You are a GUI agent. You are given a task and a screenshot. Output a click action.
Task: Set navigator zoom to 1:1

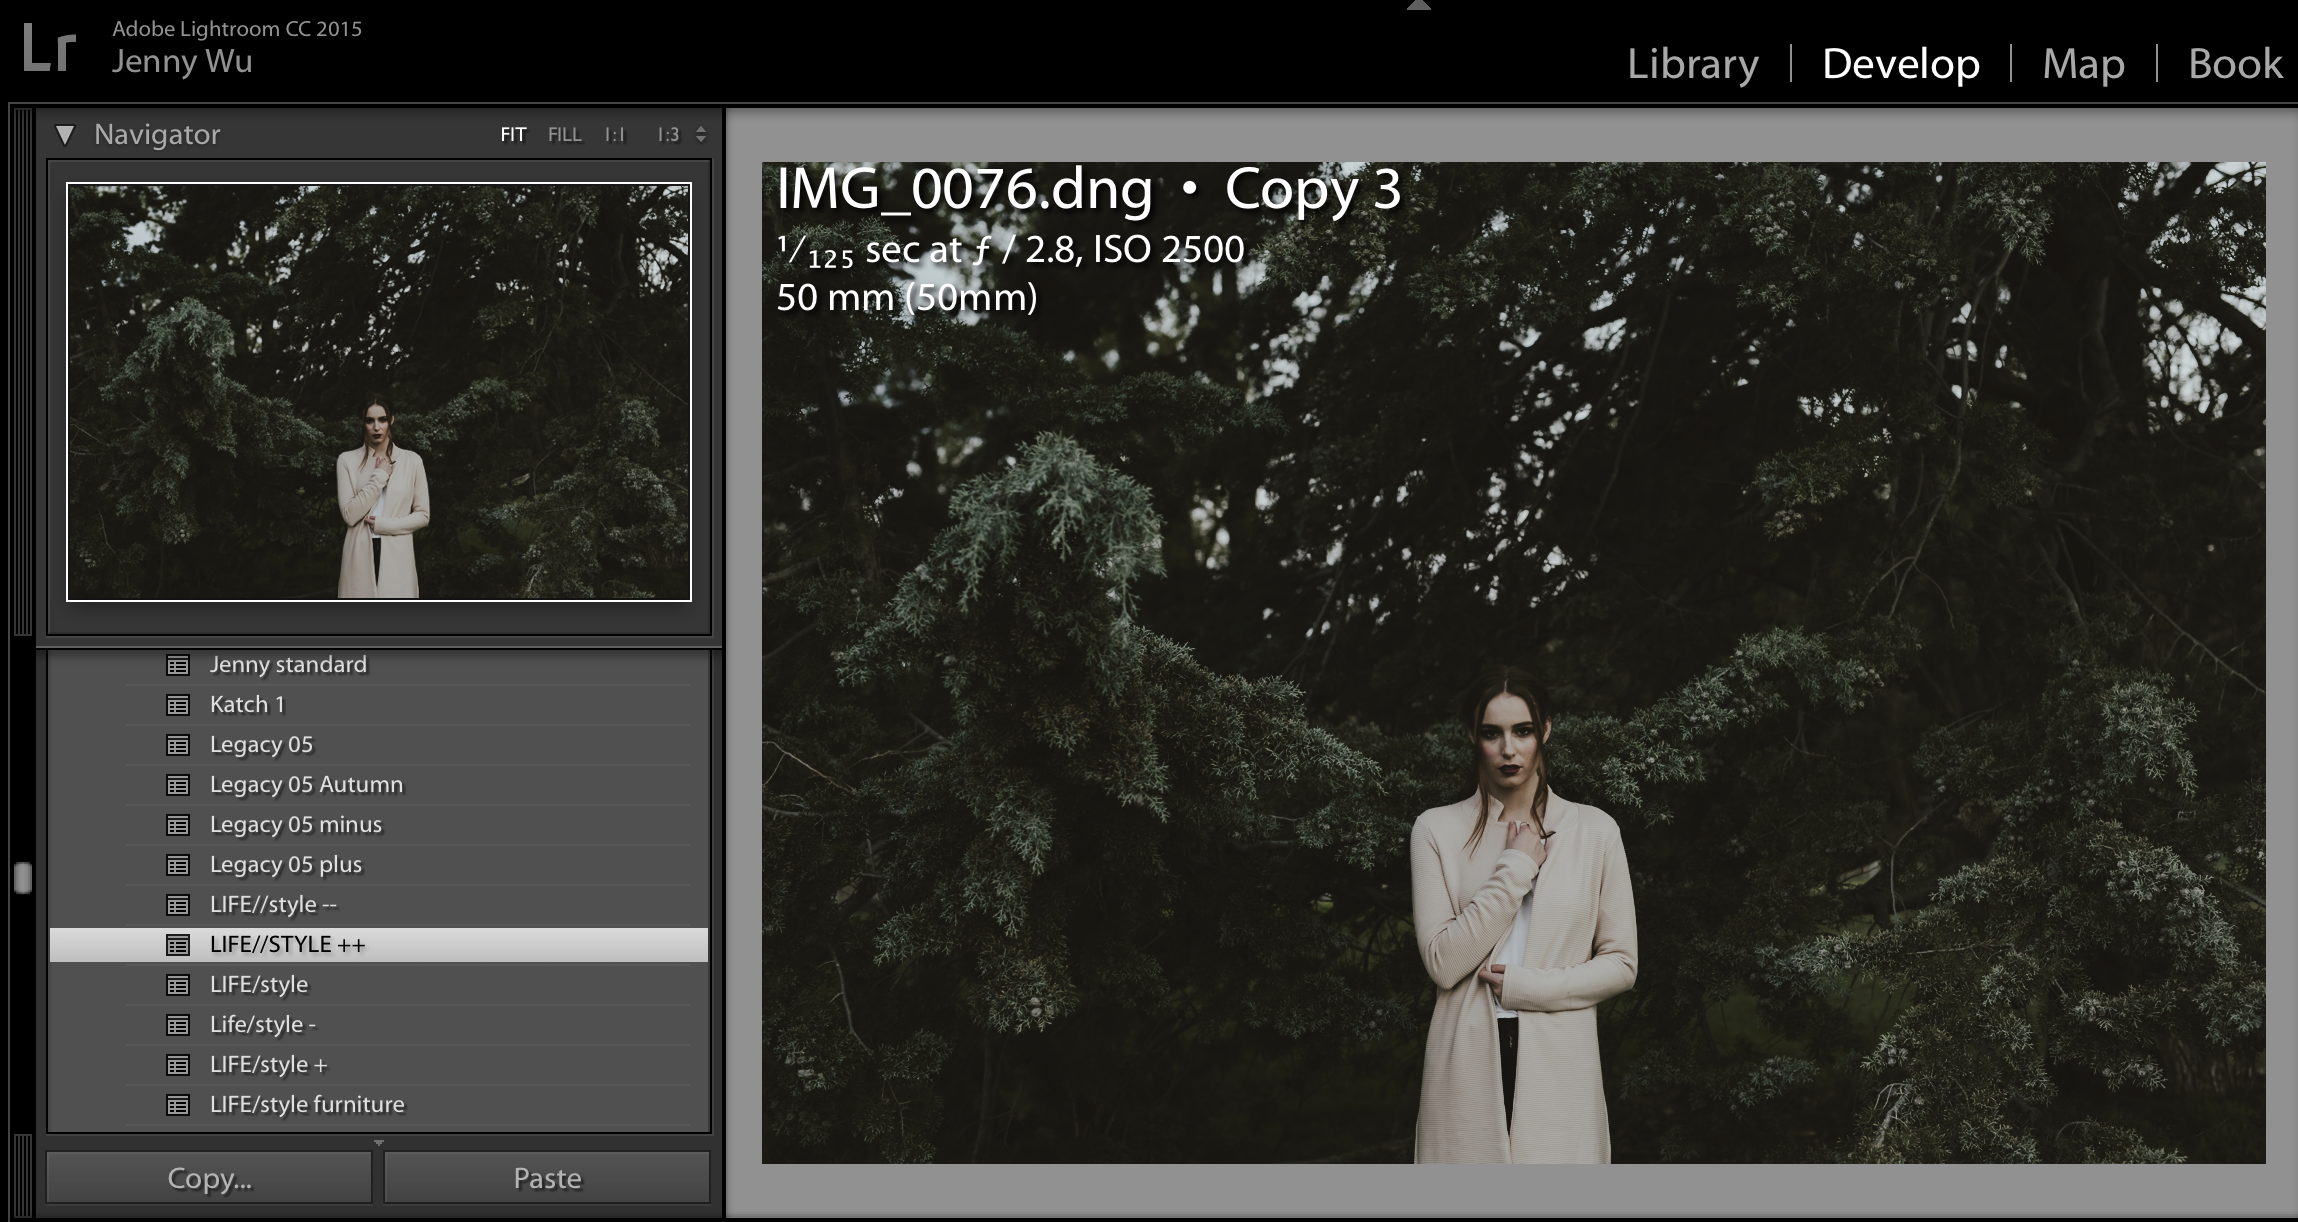[614, 135]
